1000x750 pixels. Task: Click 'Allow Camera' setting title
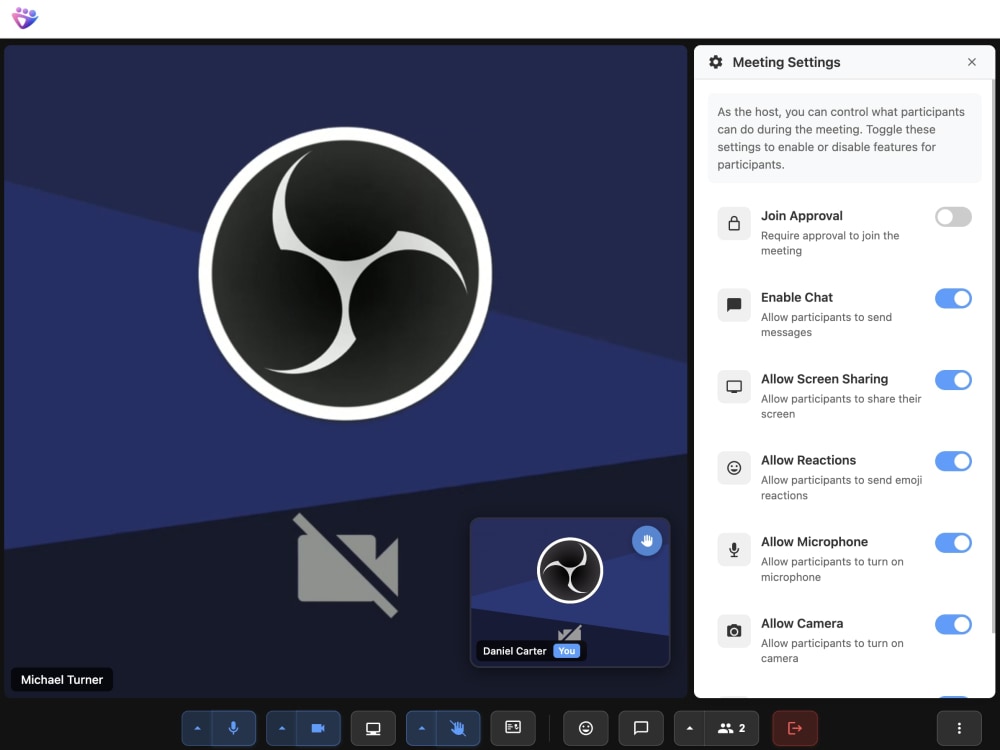(x=802, y=624)
